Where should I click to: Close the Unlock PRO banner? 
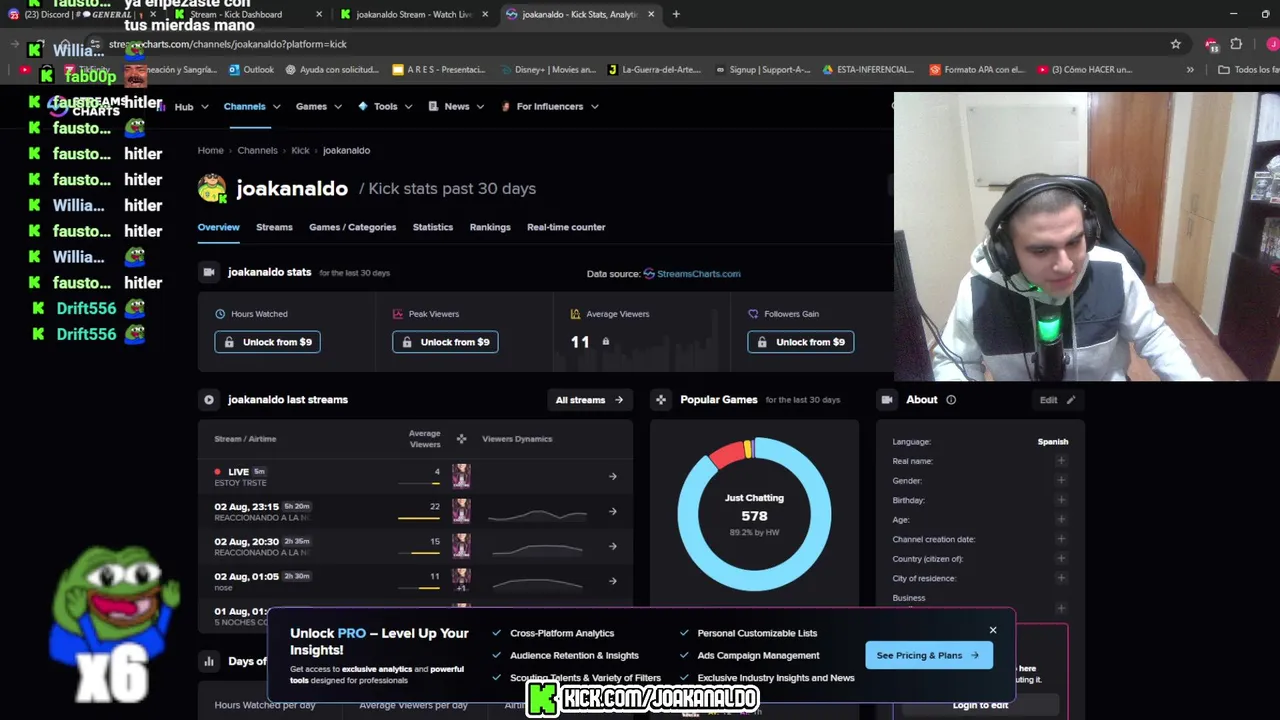tap(993, 630)
